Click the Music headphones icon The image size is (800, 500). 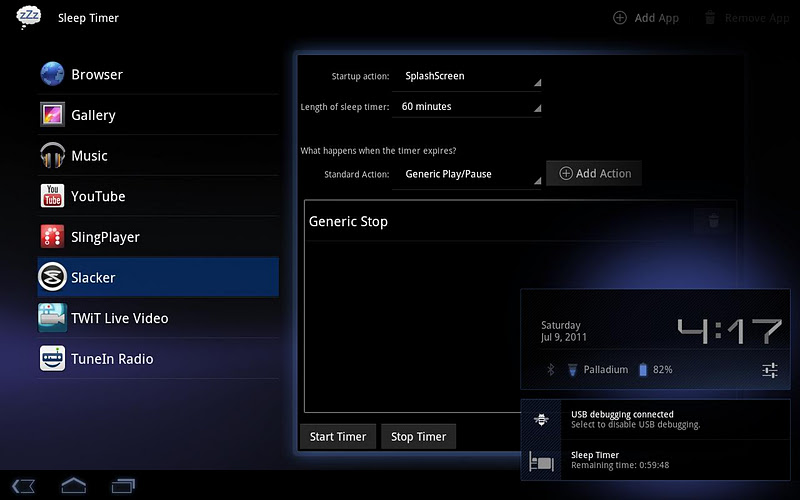point(53,155)
